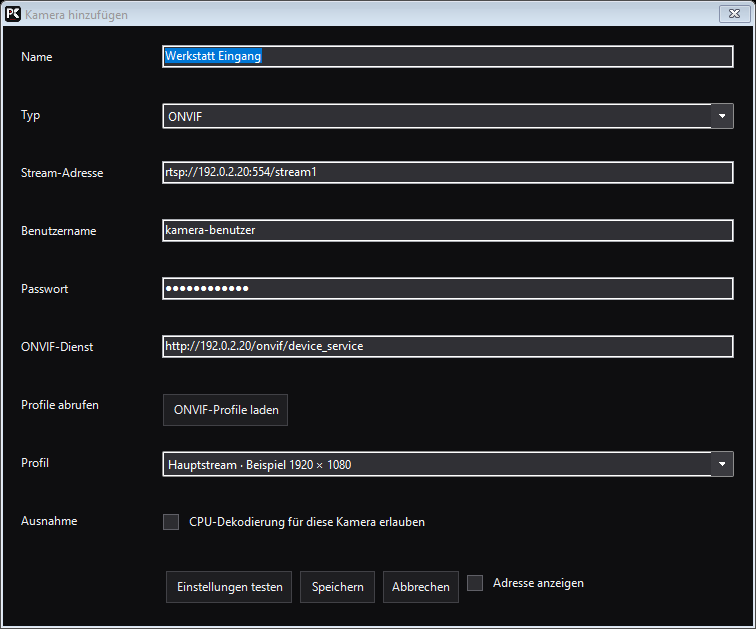This screenshot has height=629, width=756.
Task: Select the ONVIF type combo box
Action: point(448,116)
